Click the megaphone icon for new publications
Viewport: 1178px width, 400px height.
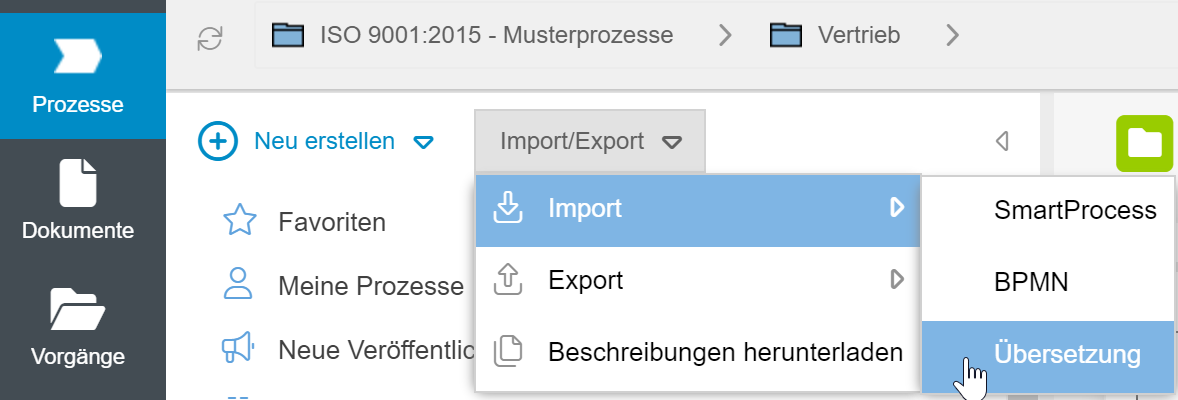pos(240,349)
